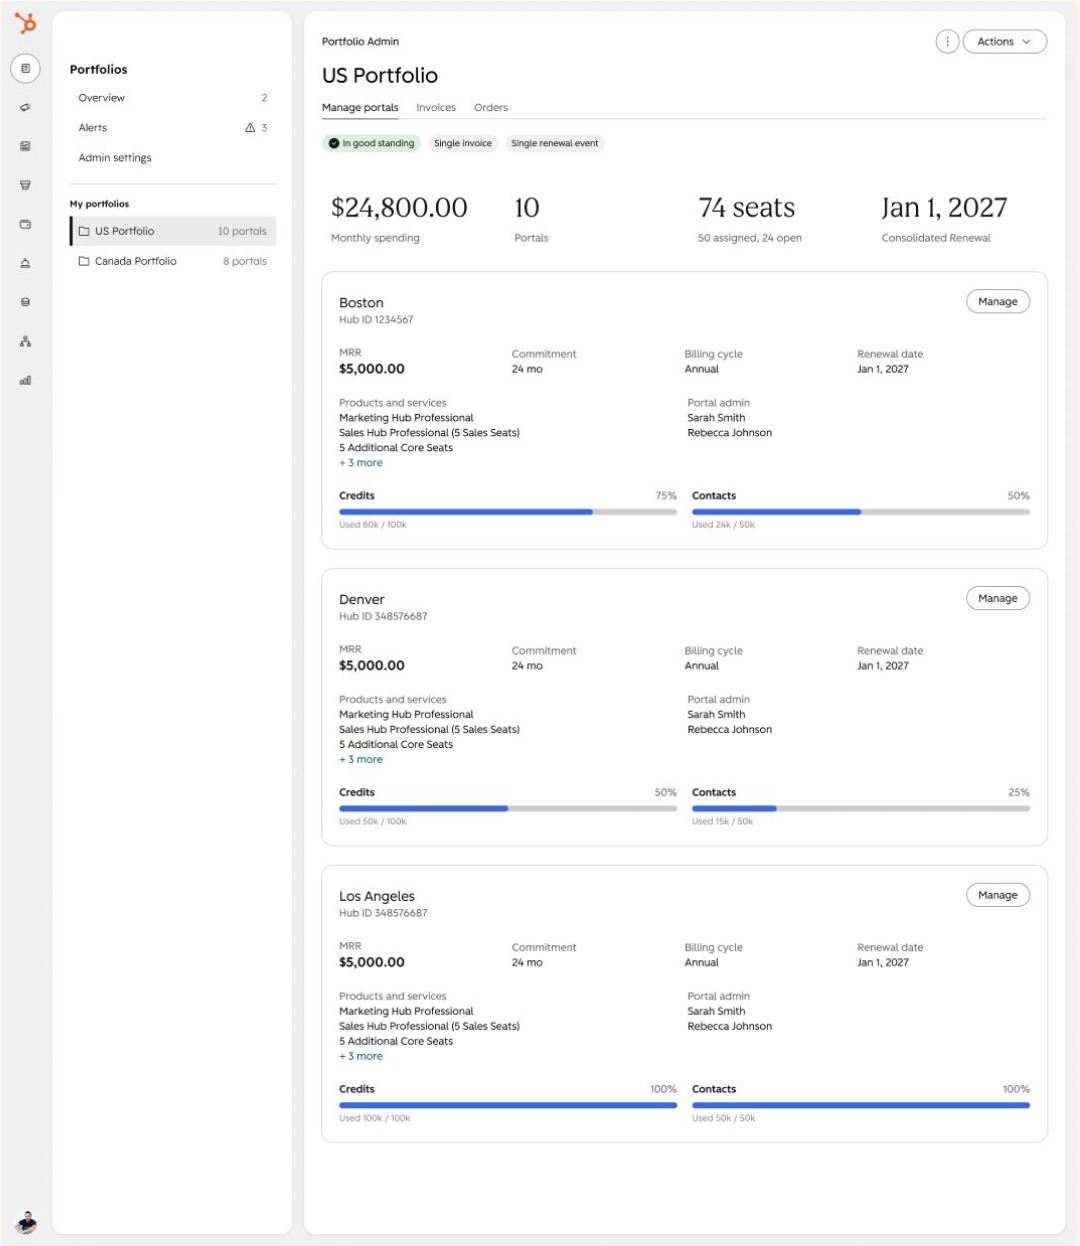This screenshot has height=1246, width=1080.
Task: Click the $24,800.00 monthly spending value
Action: pyautogui.click(x=399, y=207)
